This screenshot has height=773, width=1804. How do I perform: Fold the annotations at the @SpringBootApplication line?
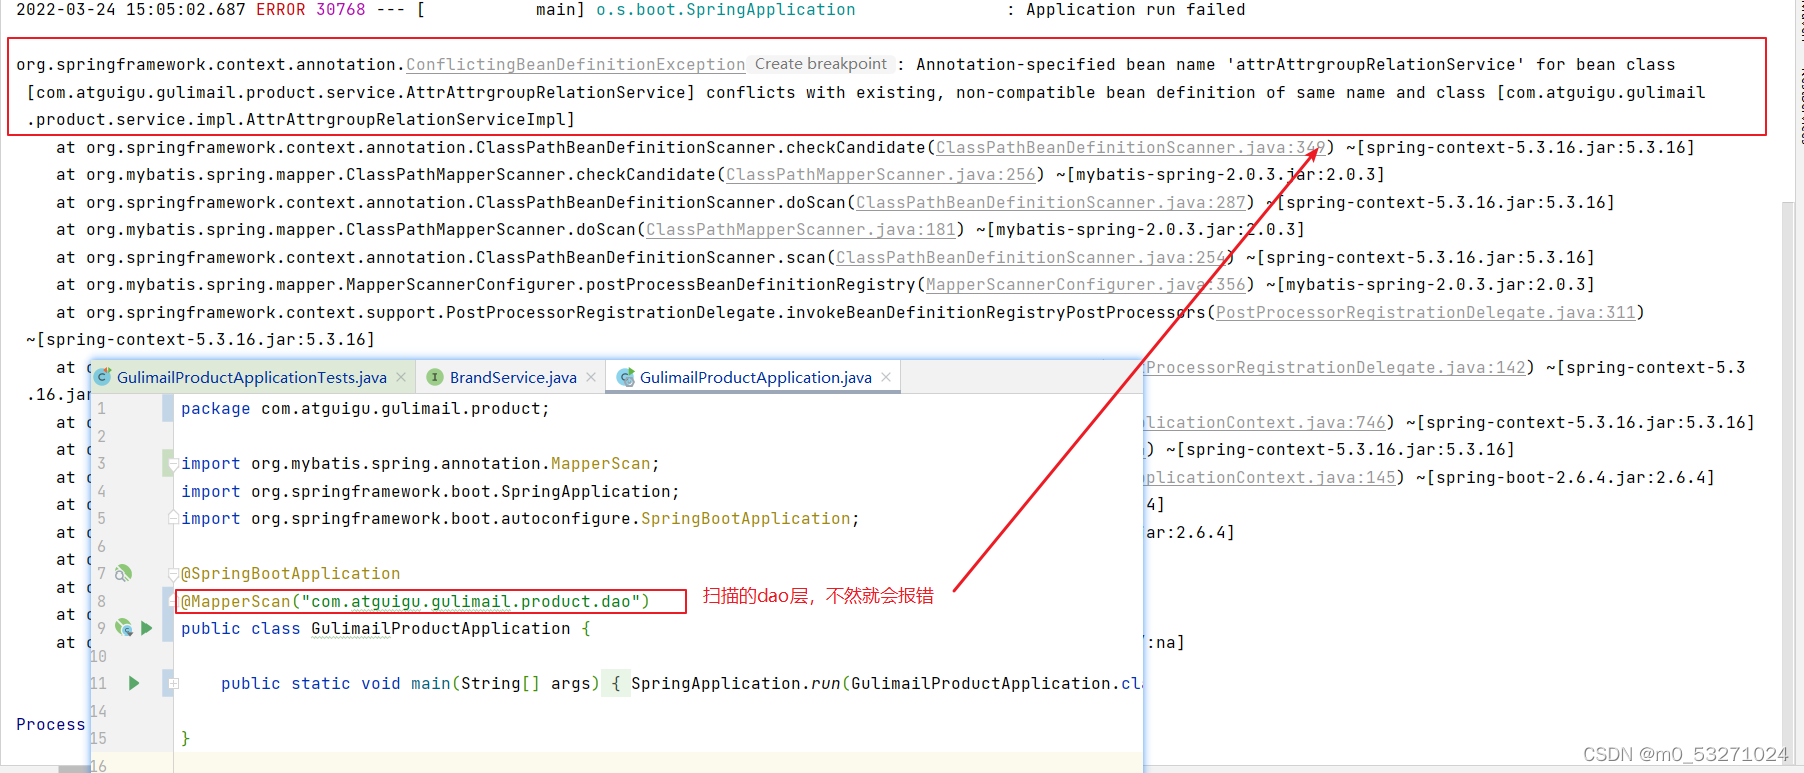coord(173,574)
